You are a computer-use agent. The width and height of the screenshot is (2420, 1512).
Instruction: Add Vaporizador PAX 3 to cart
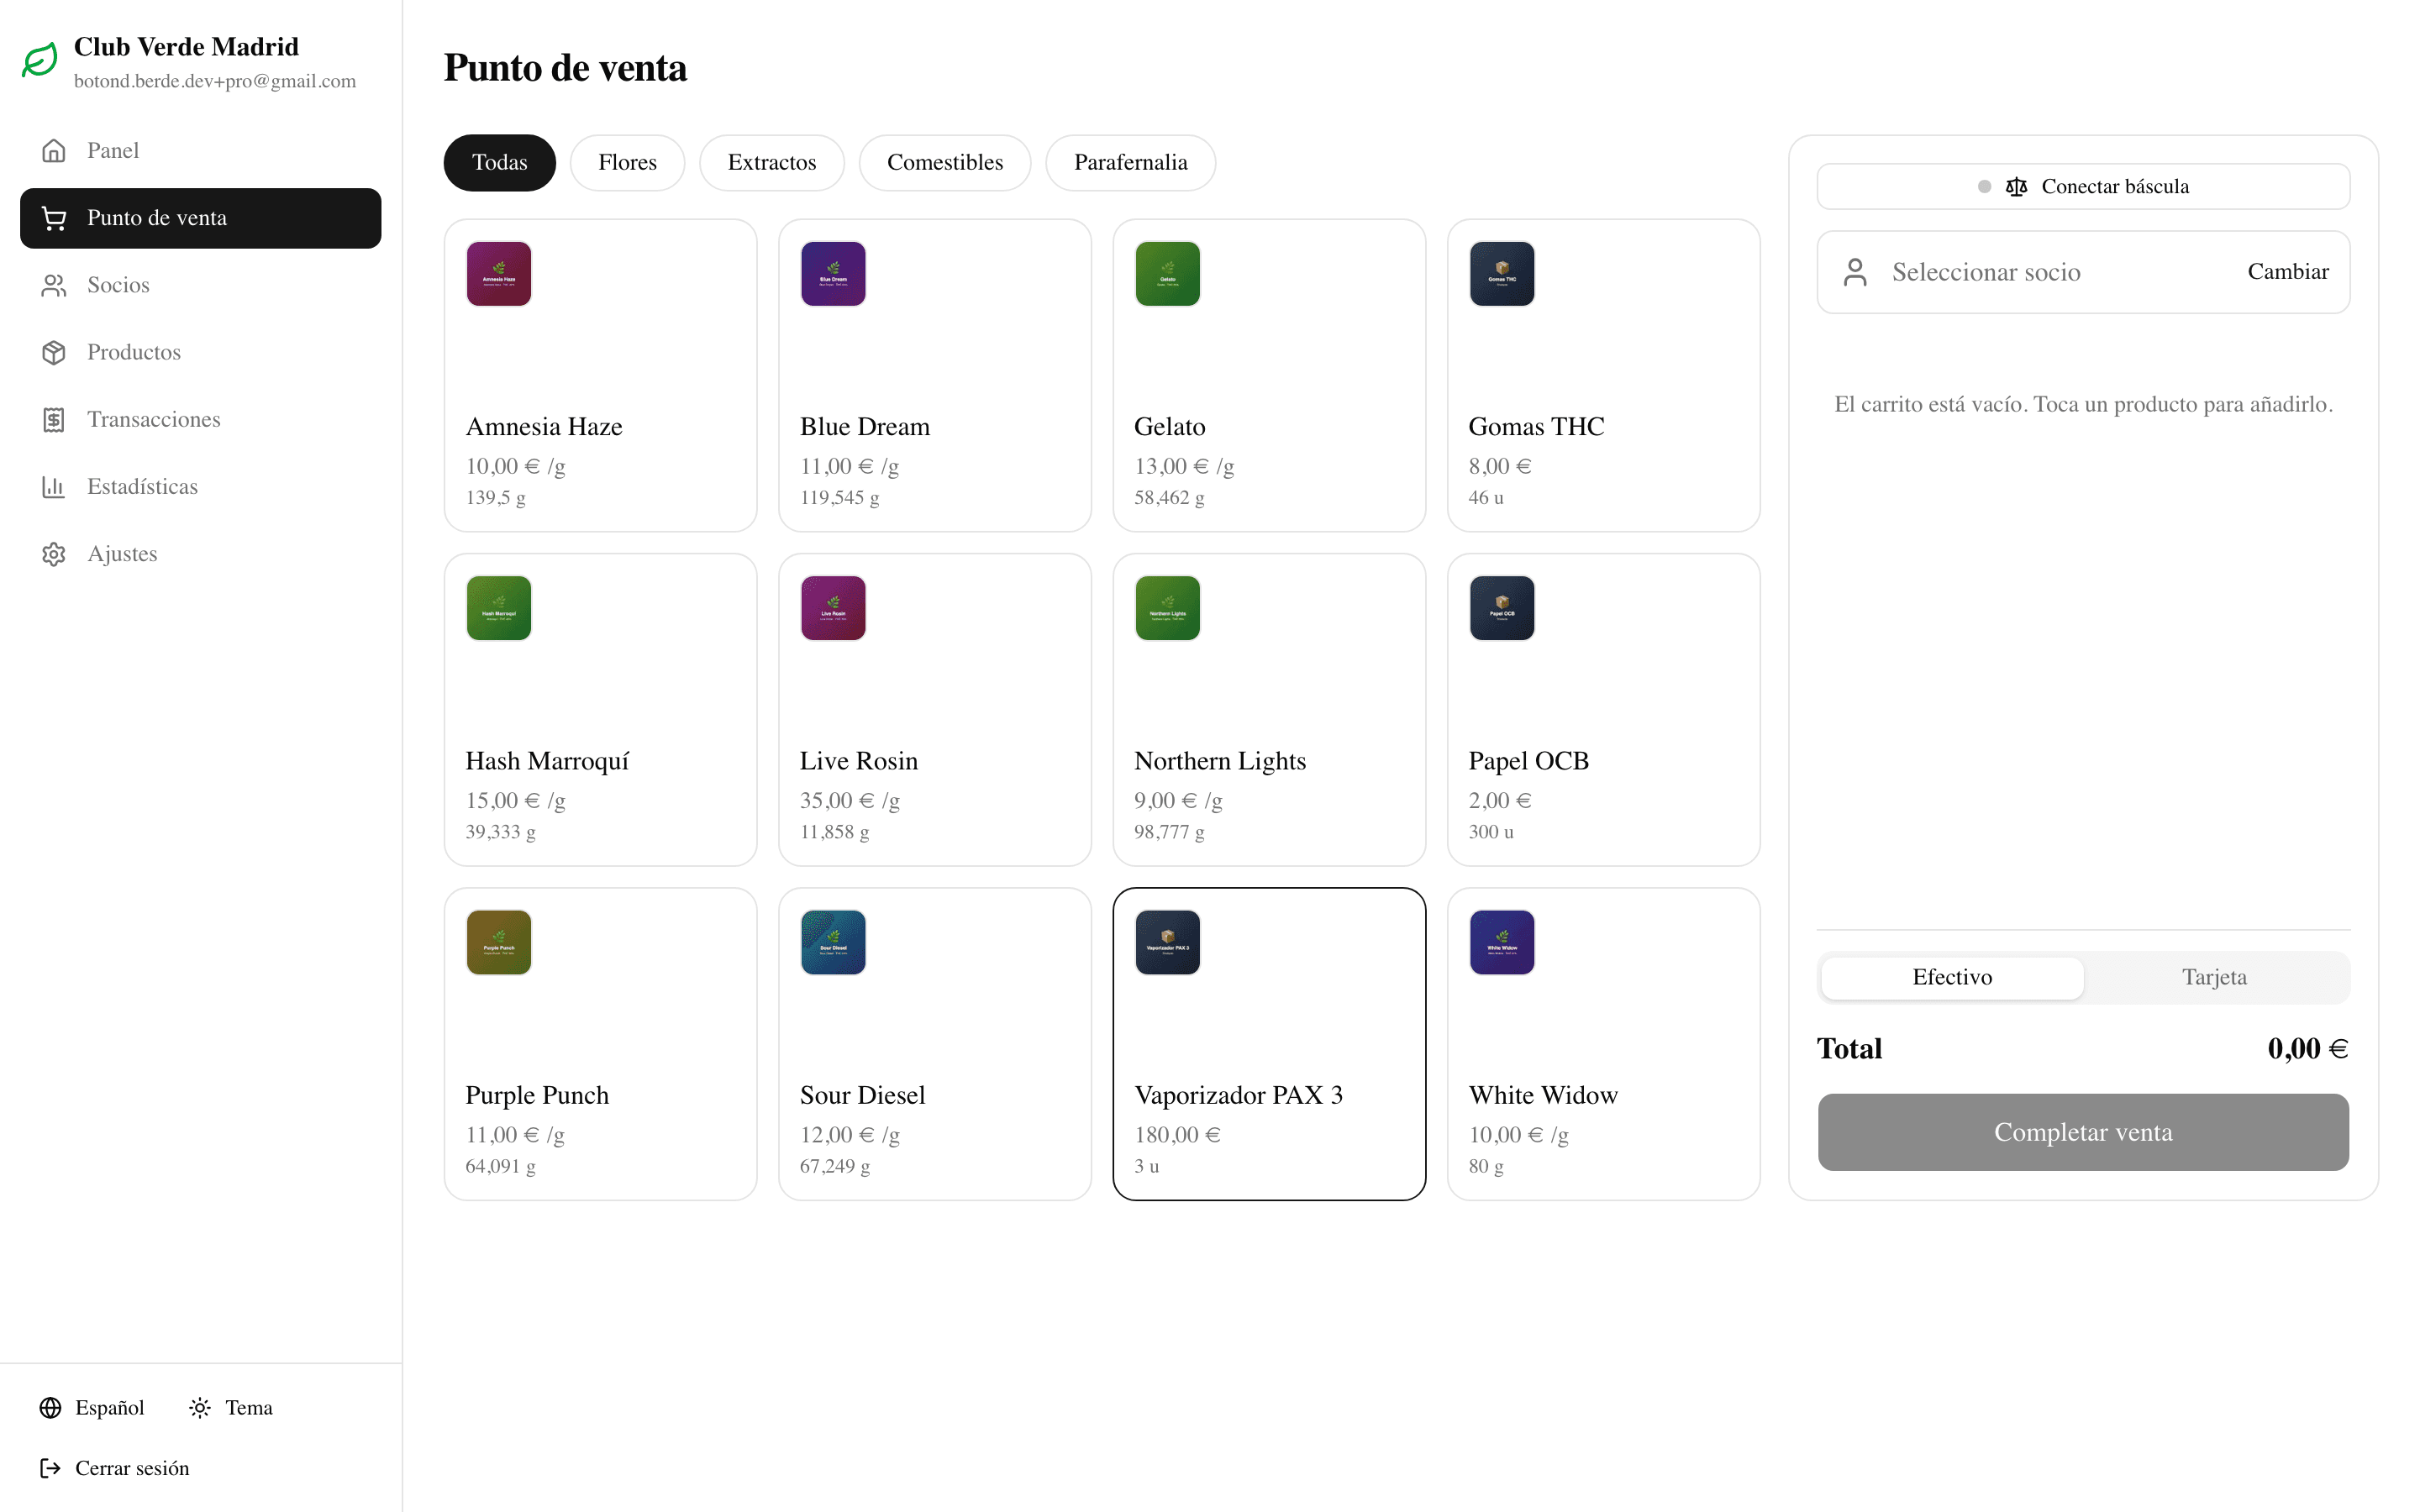click(1269, 1044)
